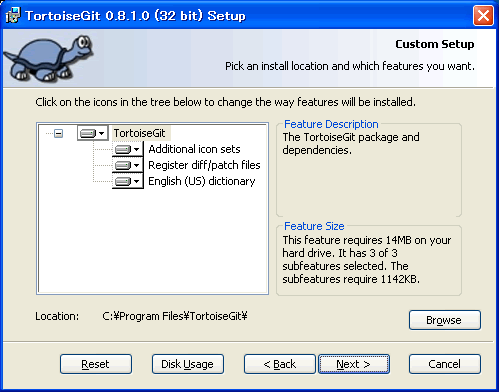Click the TortoiseGit turtle logo
This screenshot has width=499, height=392.
49,59
